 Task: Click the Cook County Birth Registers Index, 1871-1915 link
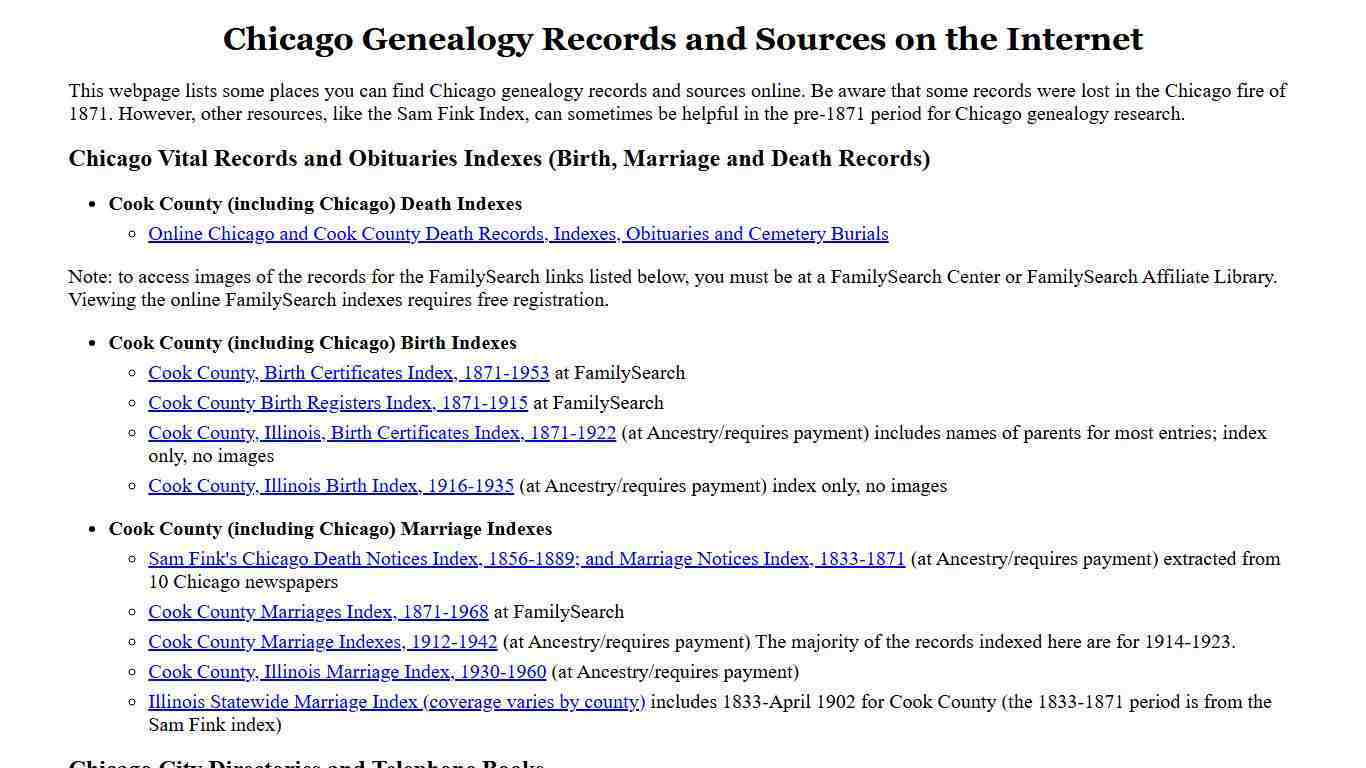coord(338,403)
